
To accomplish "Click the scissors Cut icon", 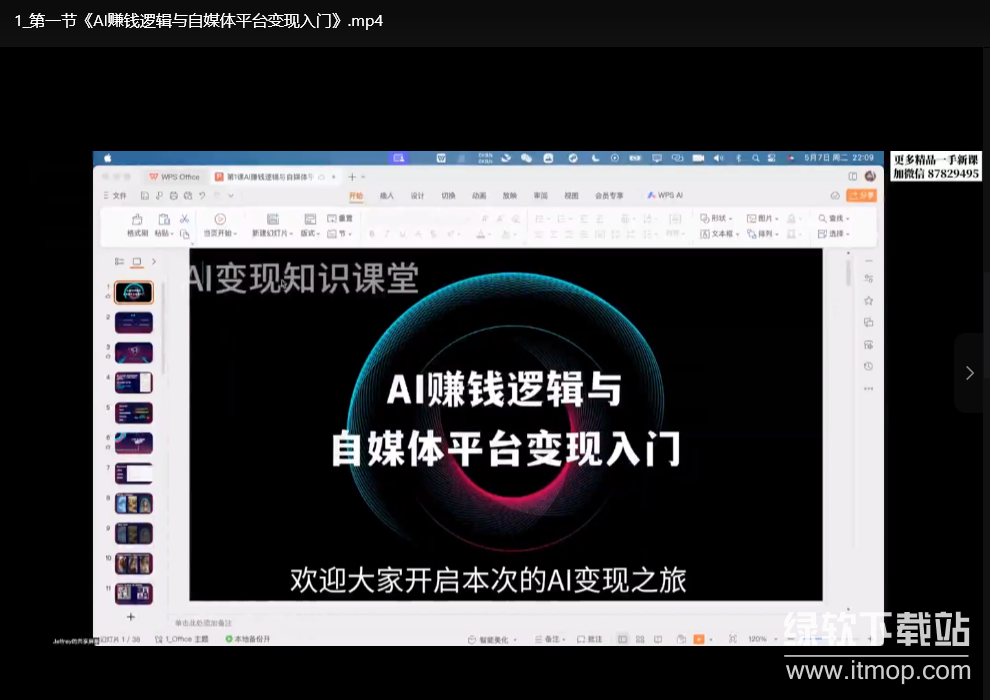I will [x=184, y=218].
